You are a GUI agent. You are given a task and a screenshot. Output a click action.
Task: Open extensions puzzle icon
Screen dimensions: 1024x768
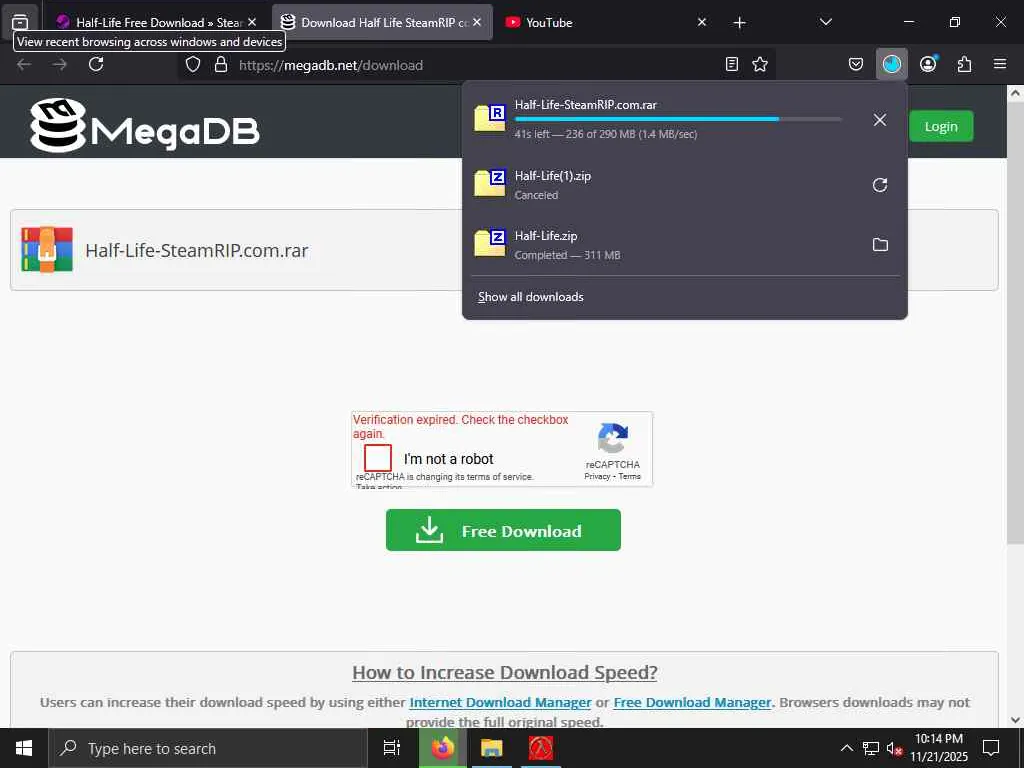(x=965, y=65)
